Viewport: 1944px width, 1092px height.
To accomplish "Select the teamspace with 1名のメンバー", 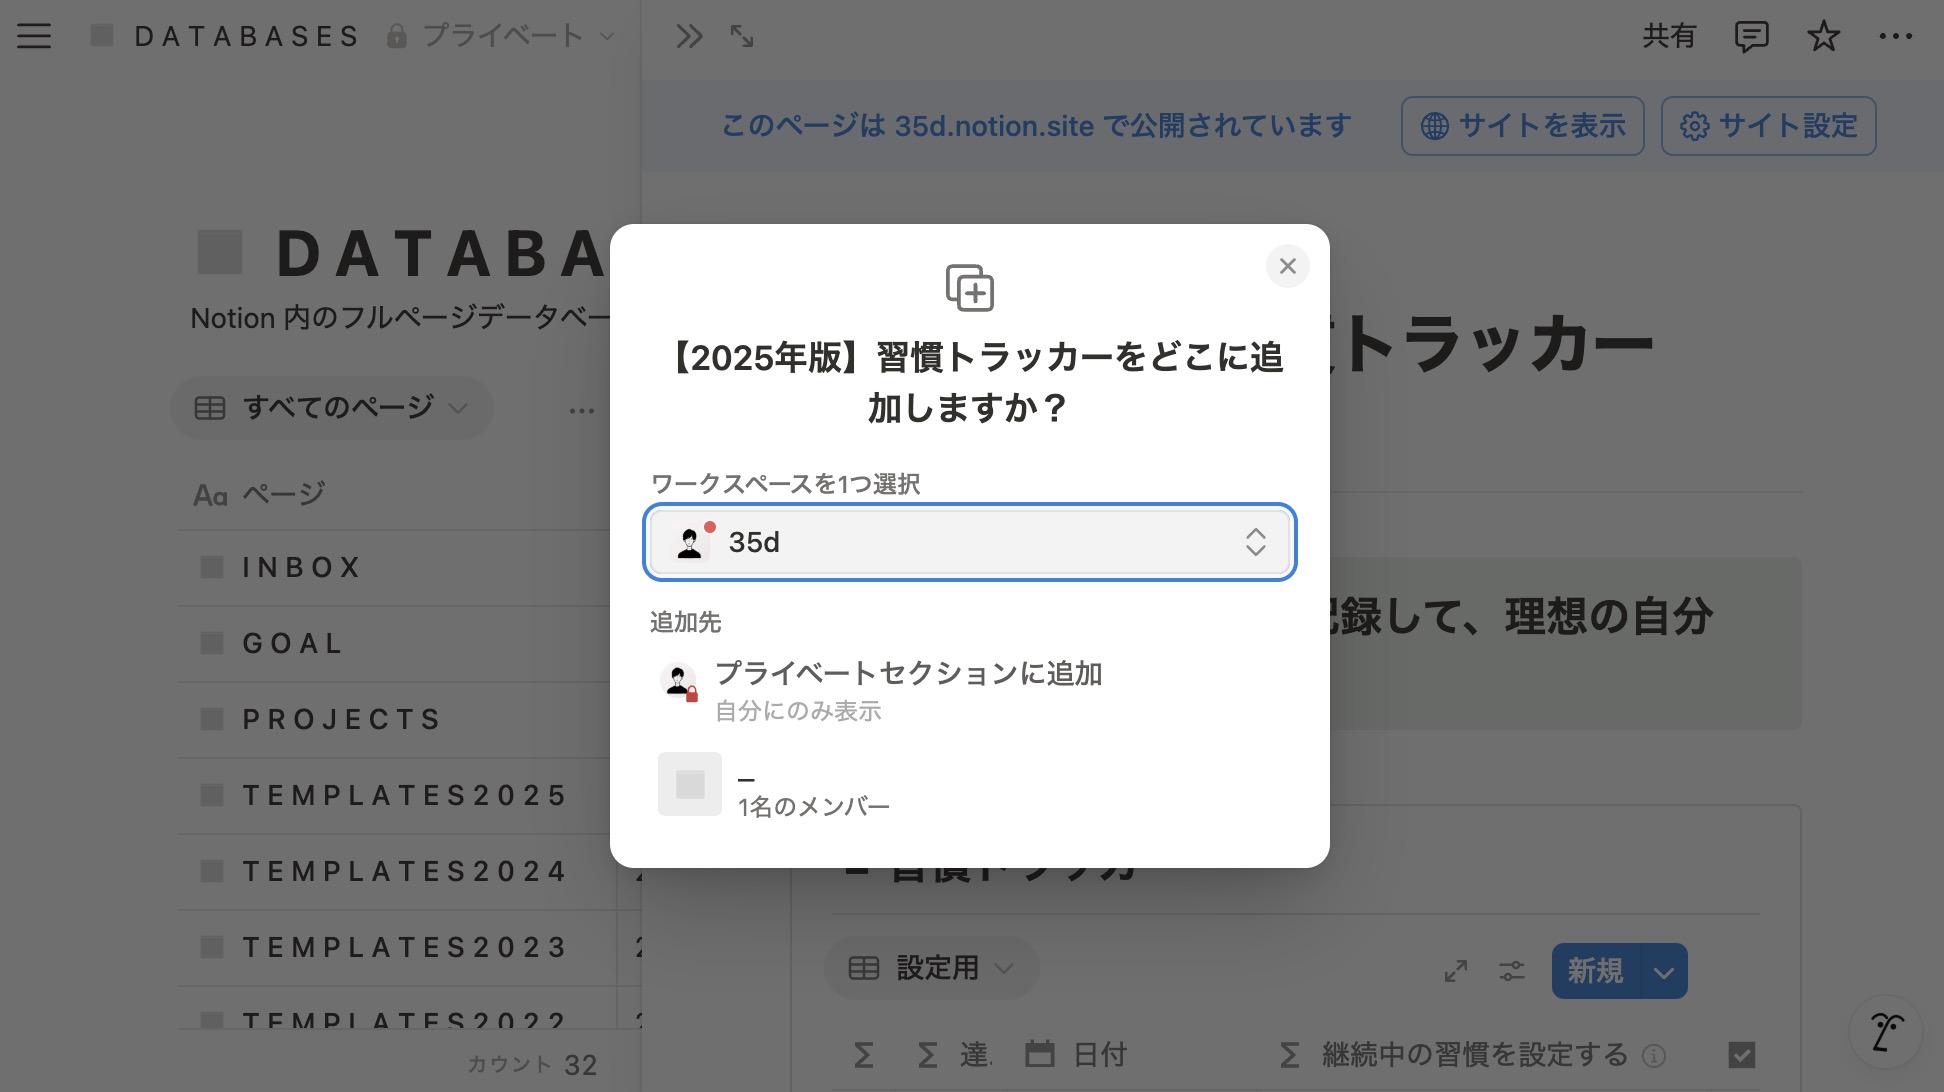I will point(970,785).
